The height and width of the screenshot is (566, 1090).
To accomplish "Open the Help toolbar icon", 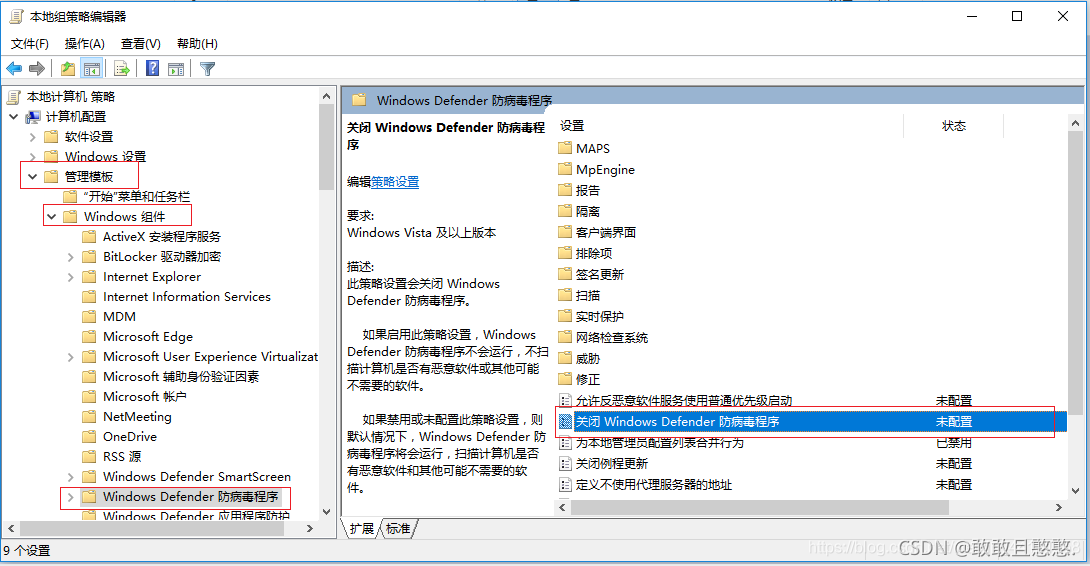I will pyautogui.click(x=153, y=68).
